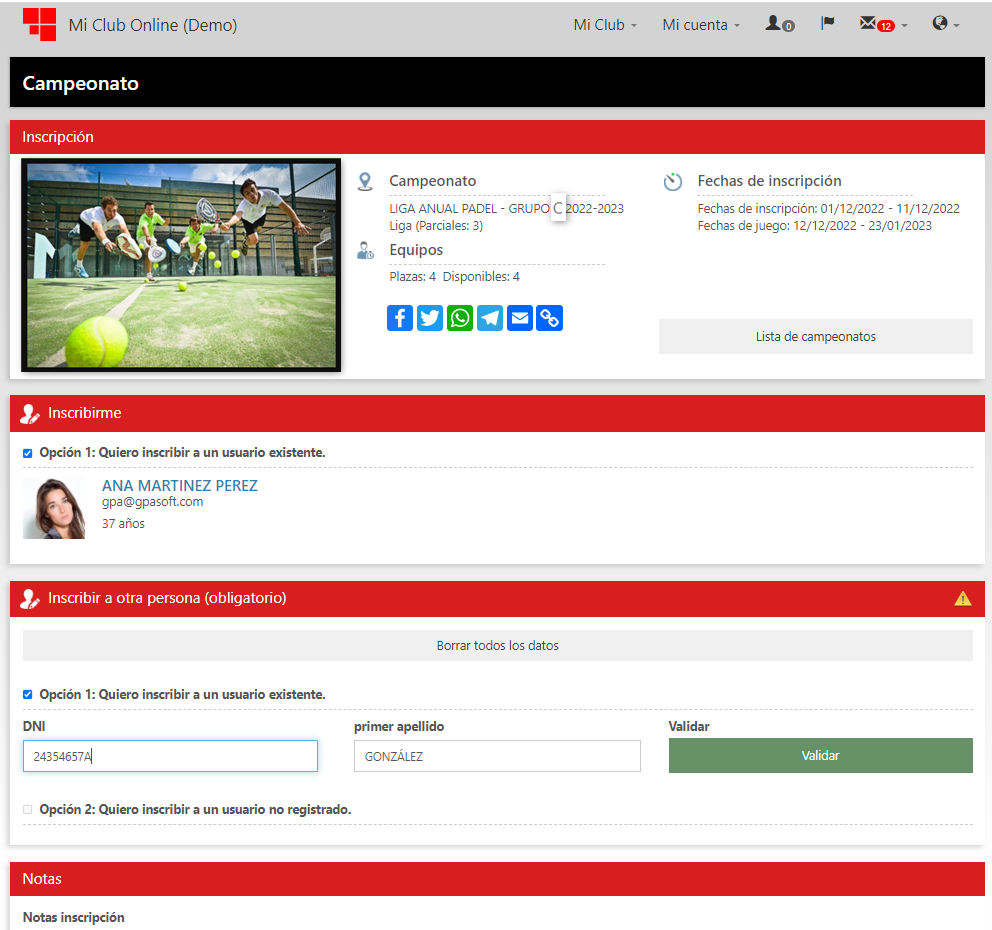Share championship via Twitter icon
The image size is (992, 930).
click(x=430, y=318)
